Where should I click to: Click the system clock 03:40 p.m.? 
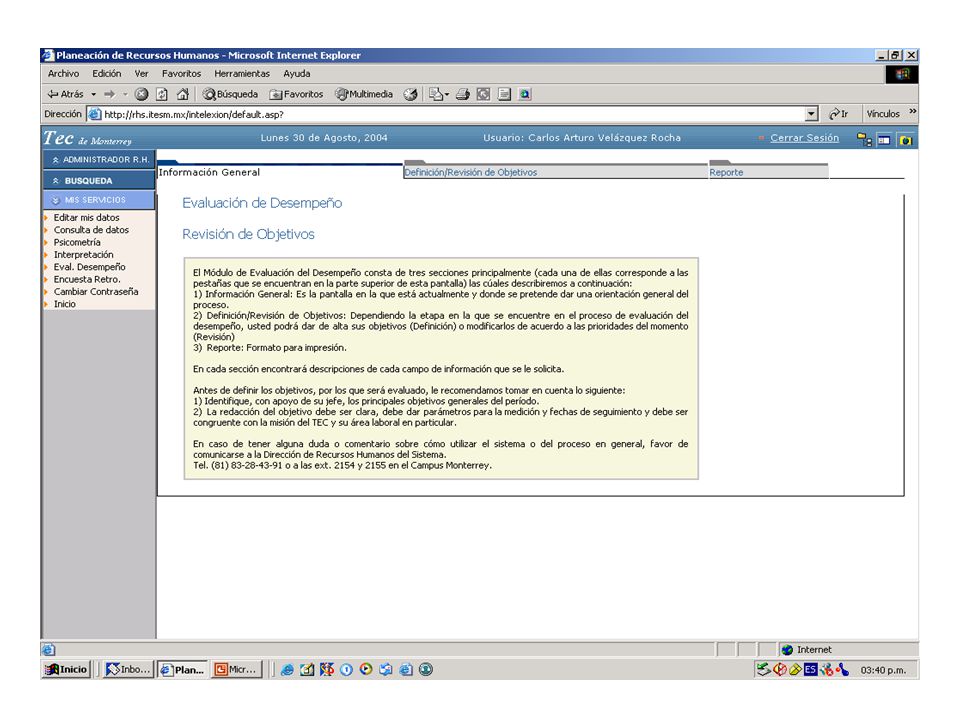pos(883,670)
